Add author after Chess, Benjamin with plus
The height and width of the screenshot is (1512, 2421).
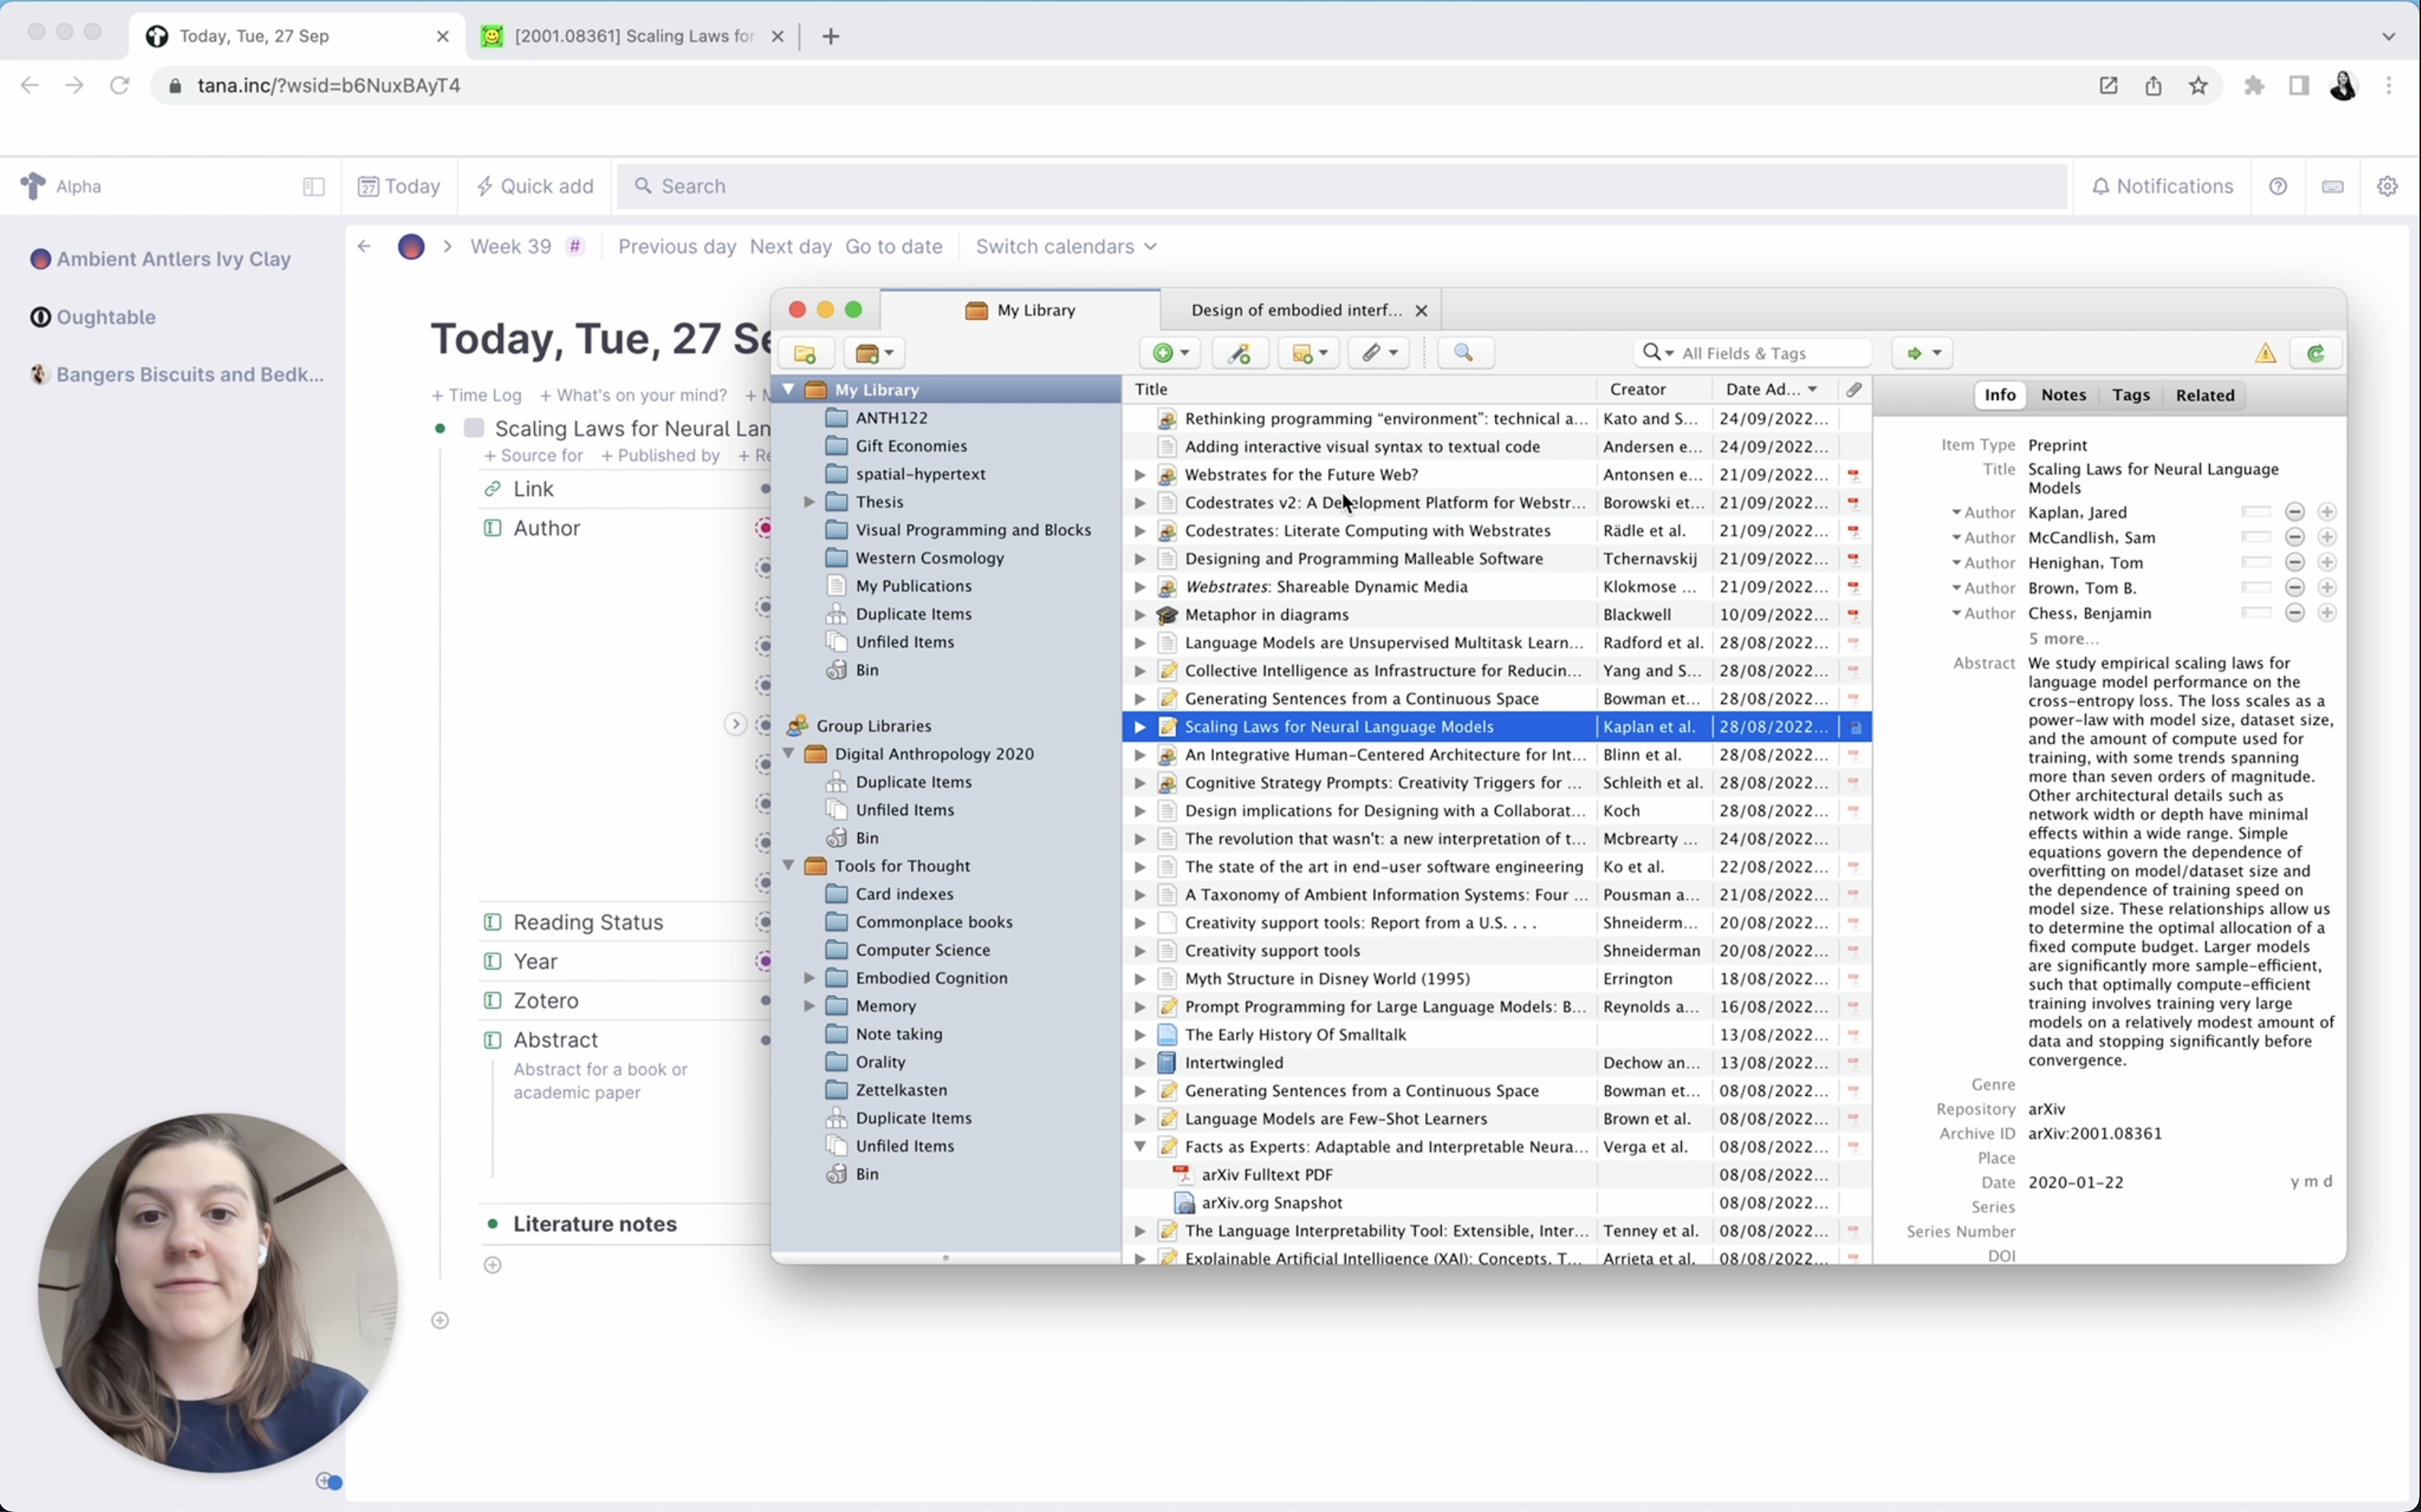pyautogui.click(x=2327, y=613)
